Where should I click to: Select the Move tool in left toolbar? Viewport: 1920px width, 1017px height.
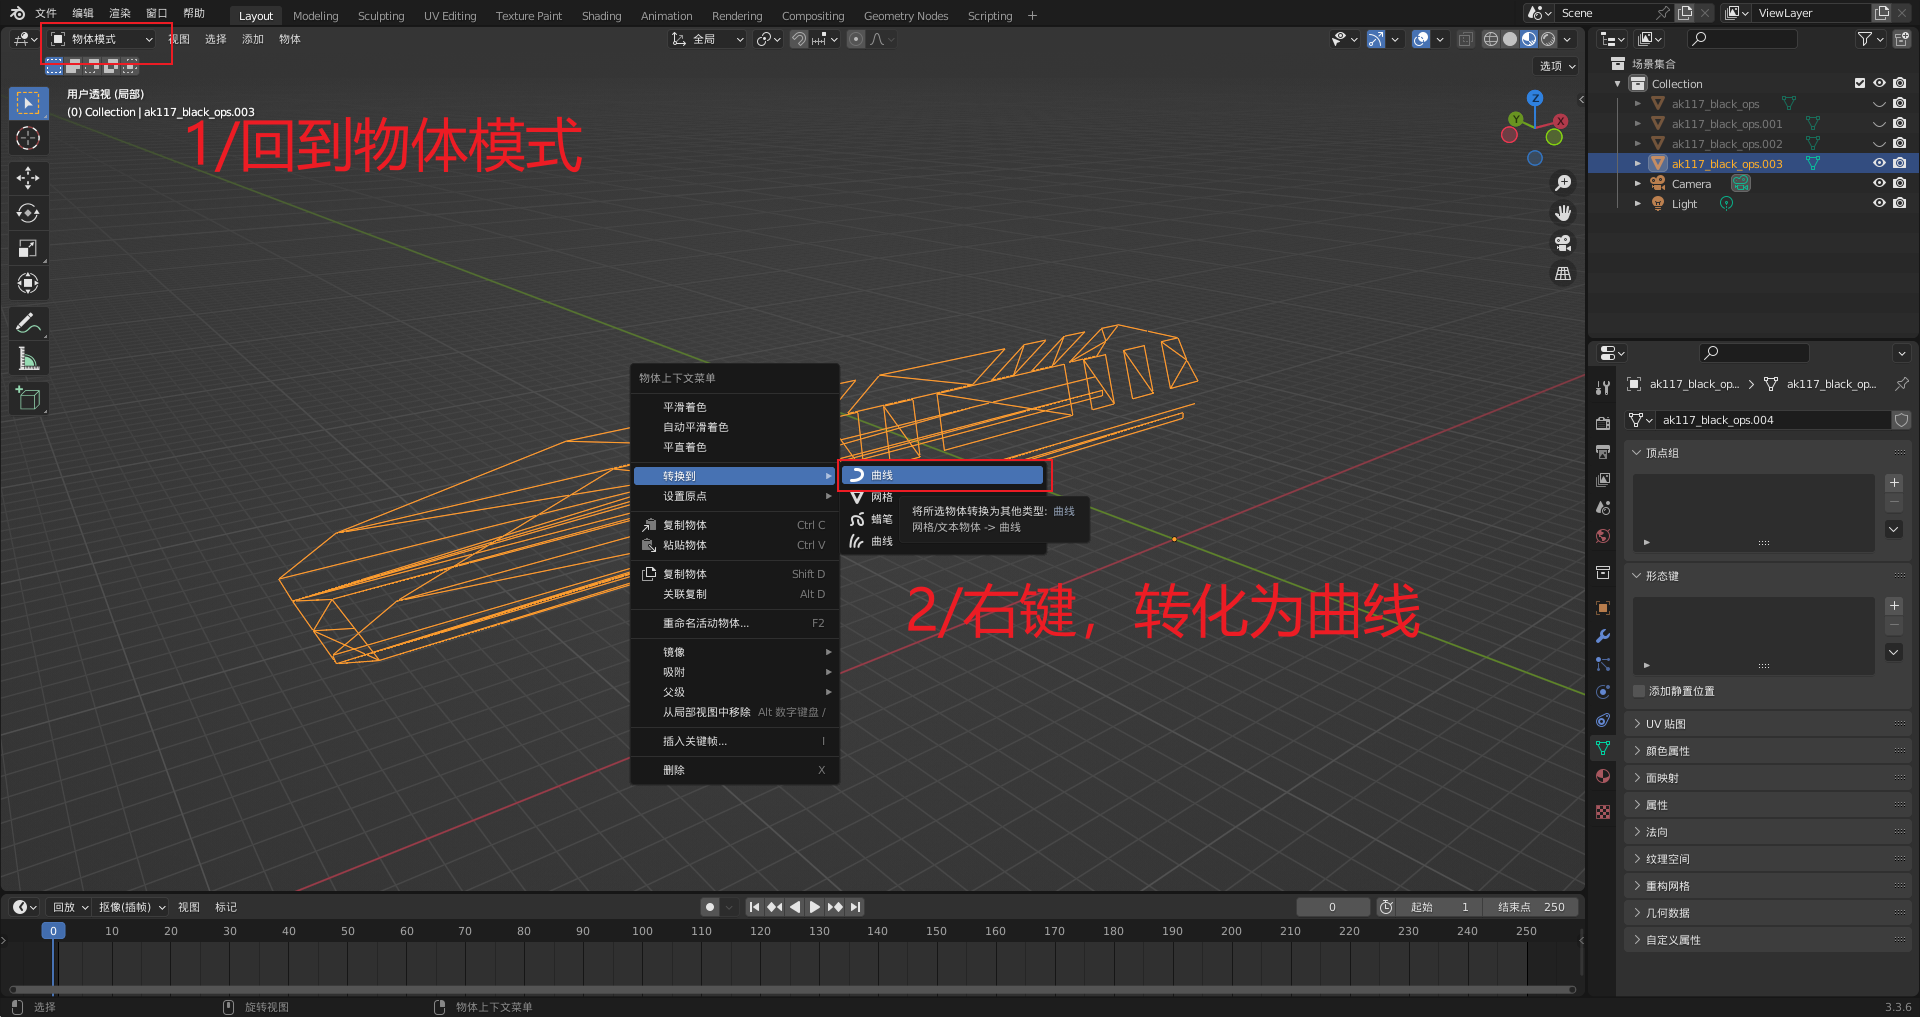click(x=28, y=178)
